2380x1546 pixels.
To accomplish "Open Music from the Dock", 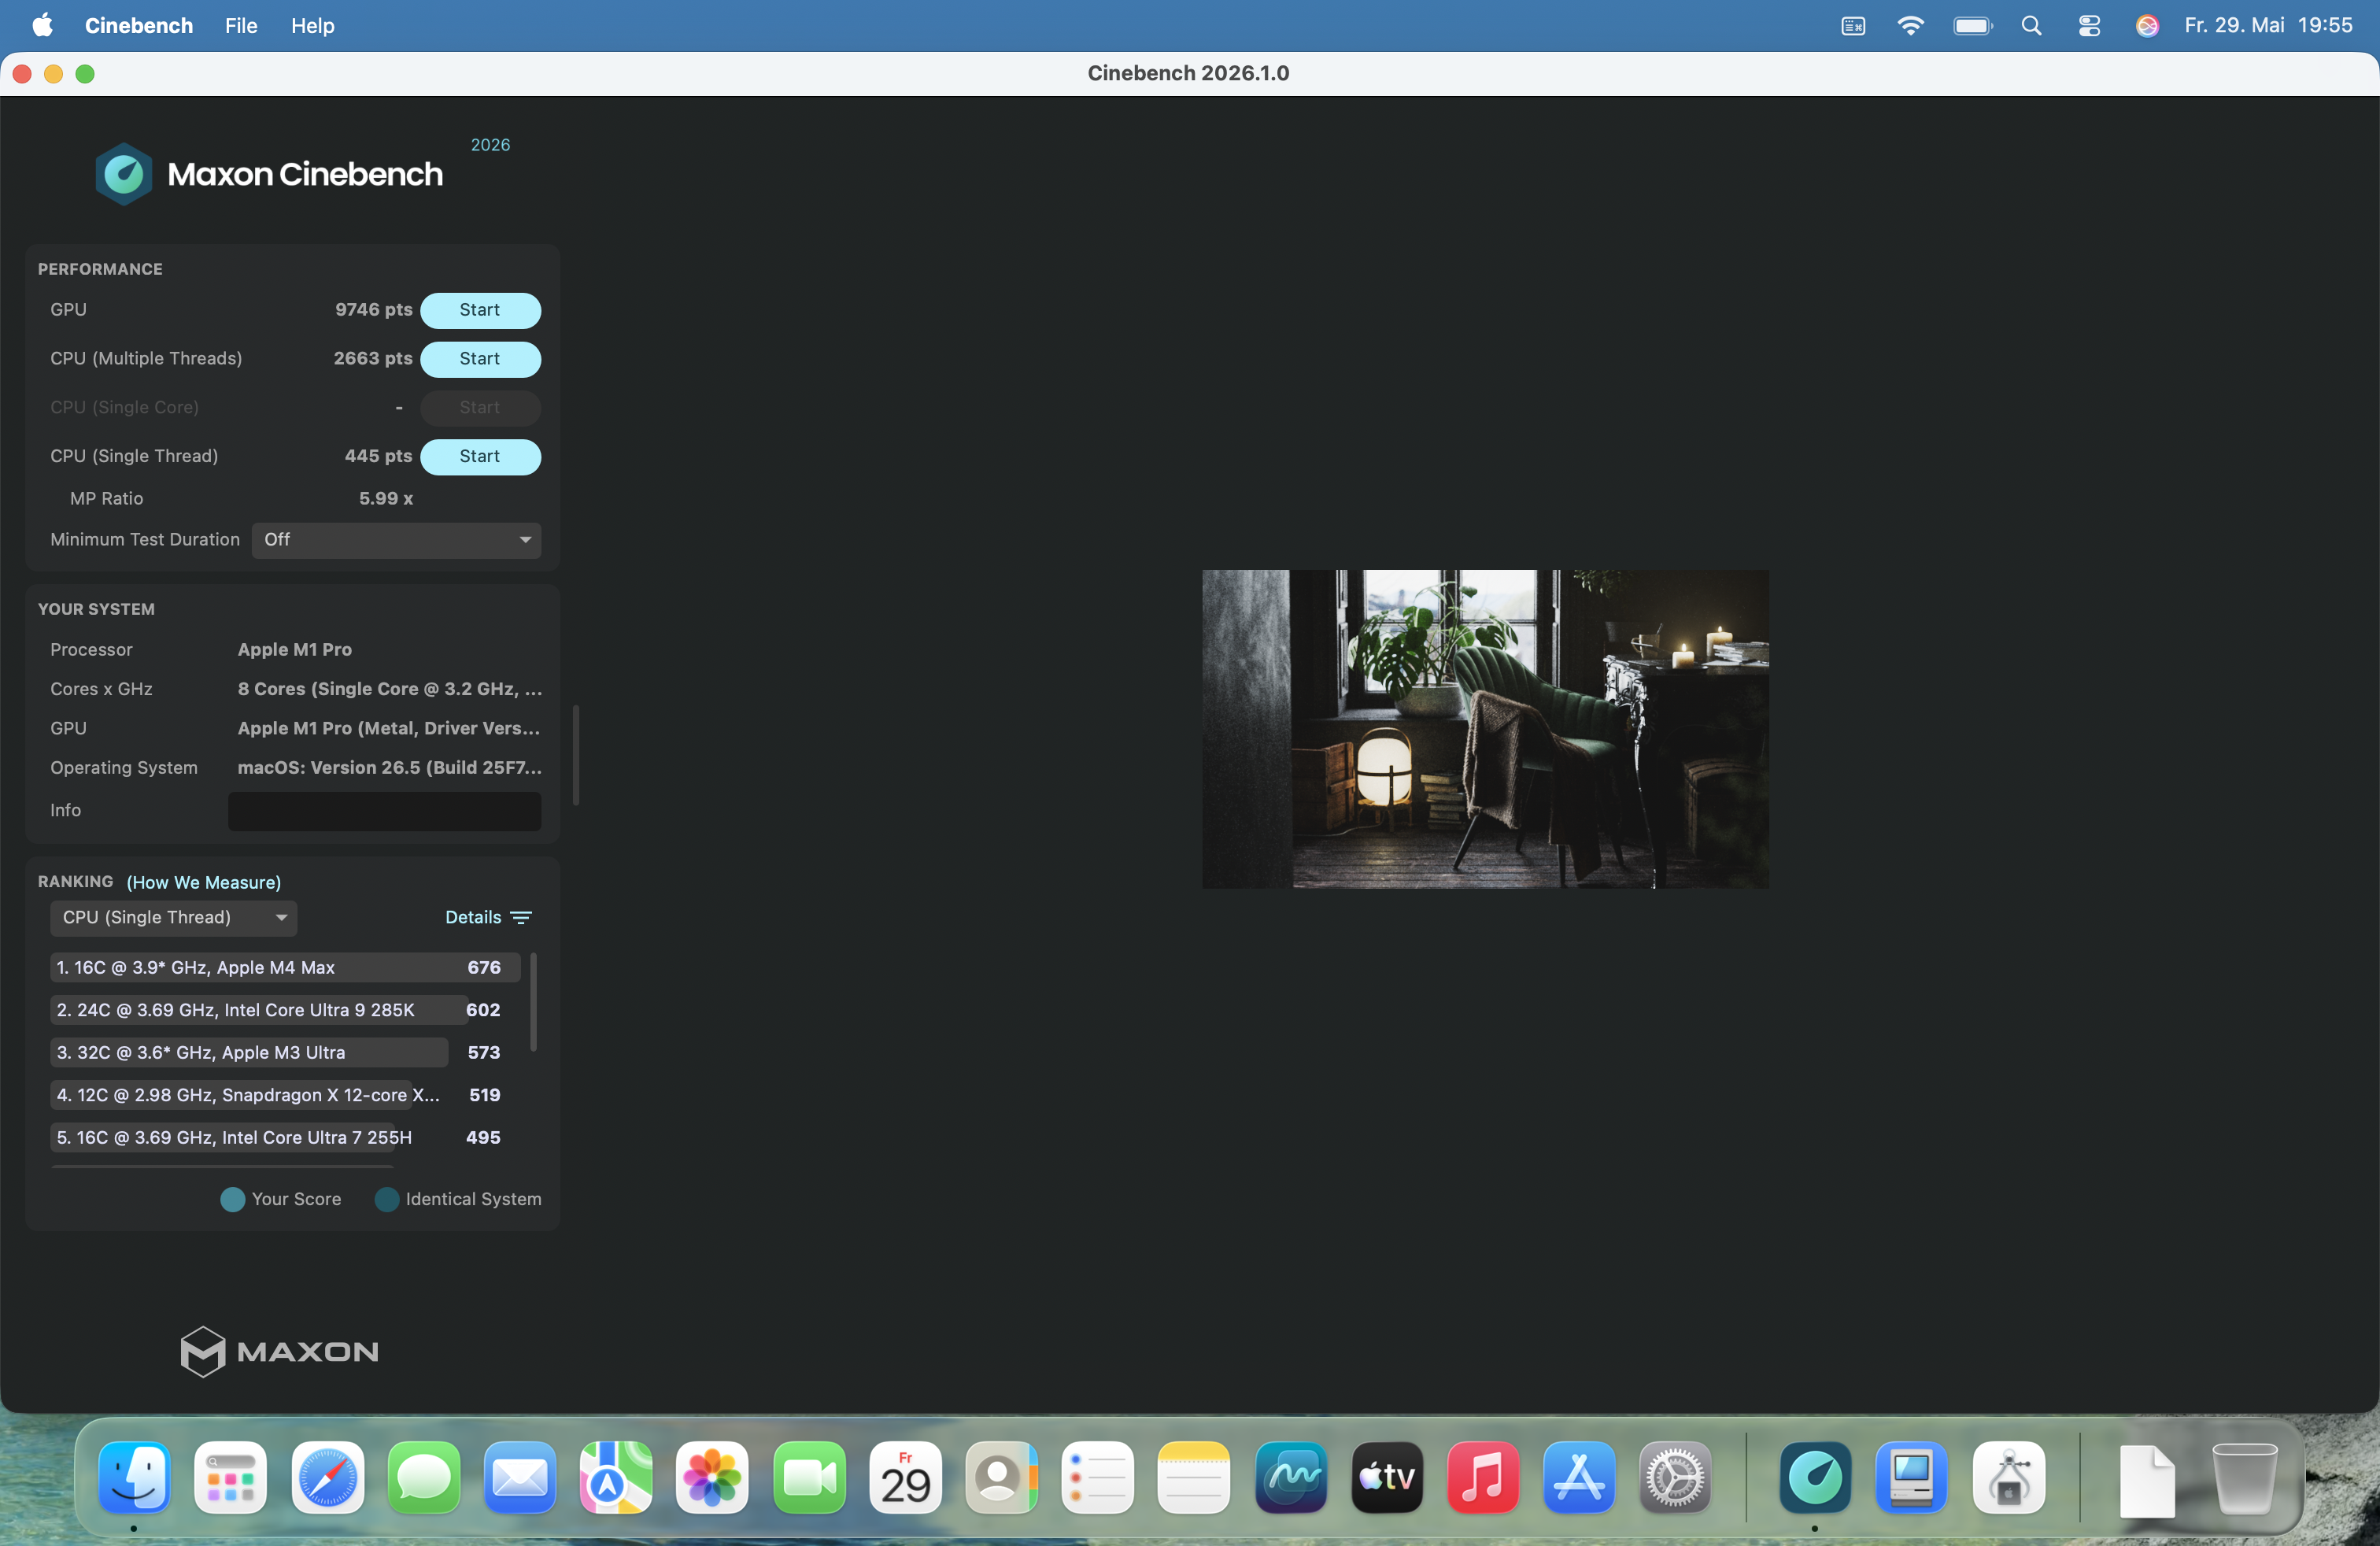I will pyautogui.click(x=1482, y=1477).
